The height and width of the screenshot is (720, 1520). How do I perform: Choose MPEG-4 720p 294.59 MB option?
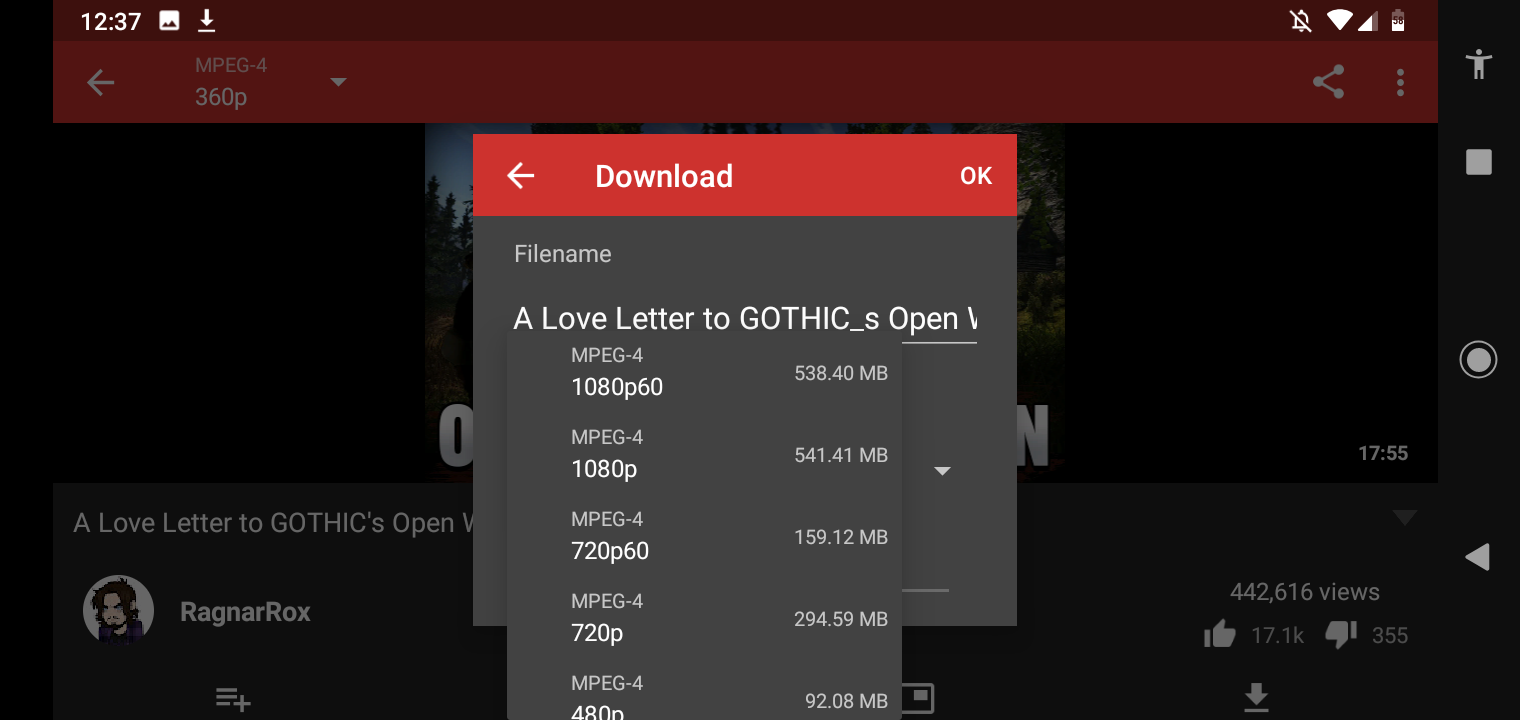pyautogui.click(x=704, y=618)
